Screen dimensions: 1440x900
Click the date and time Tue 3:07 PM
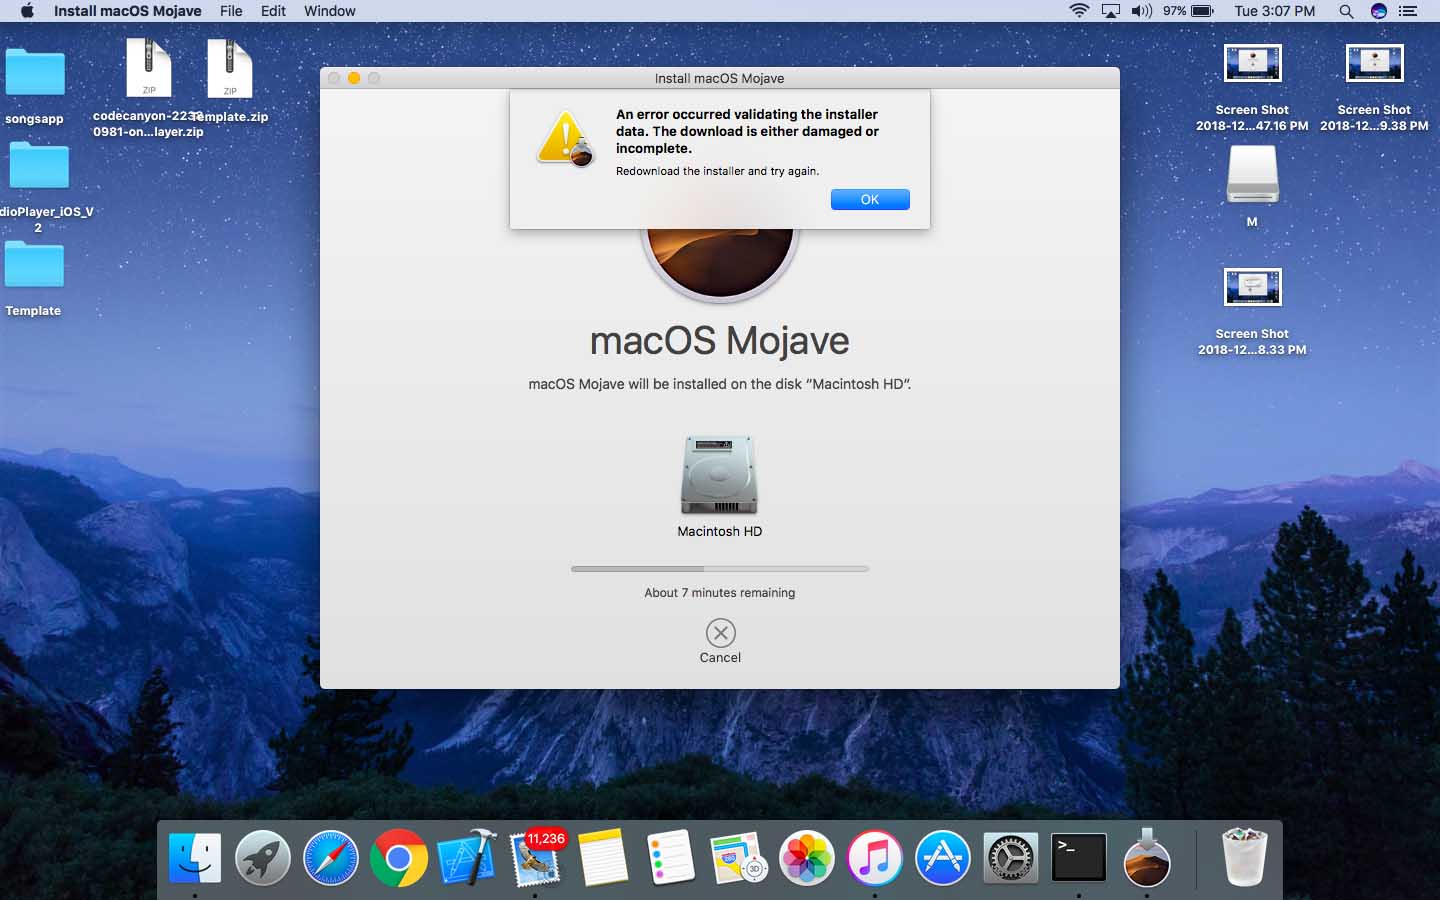click(1274, 11)
